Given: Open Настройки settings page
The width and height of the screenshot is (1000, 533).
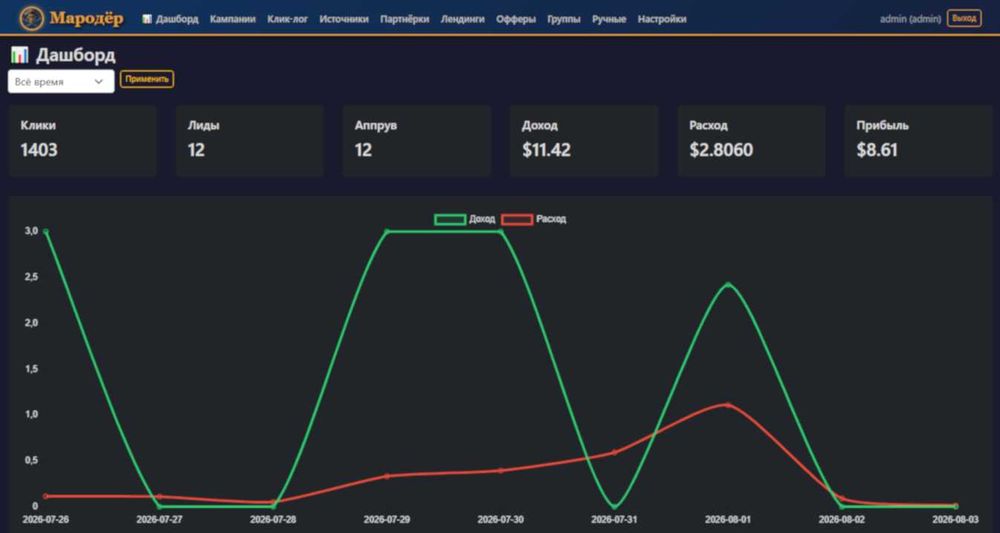Looking at the screenshot, I should click(662, 19).
